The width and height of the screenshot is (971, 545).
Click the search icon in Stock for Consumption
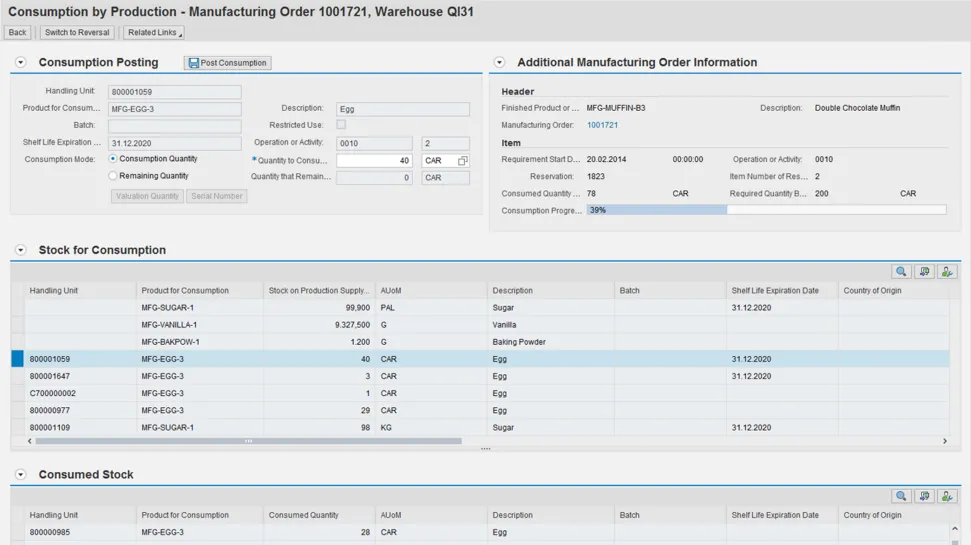coord(901,272)
